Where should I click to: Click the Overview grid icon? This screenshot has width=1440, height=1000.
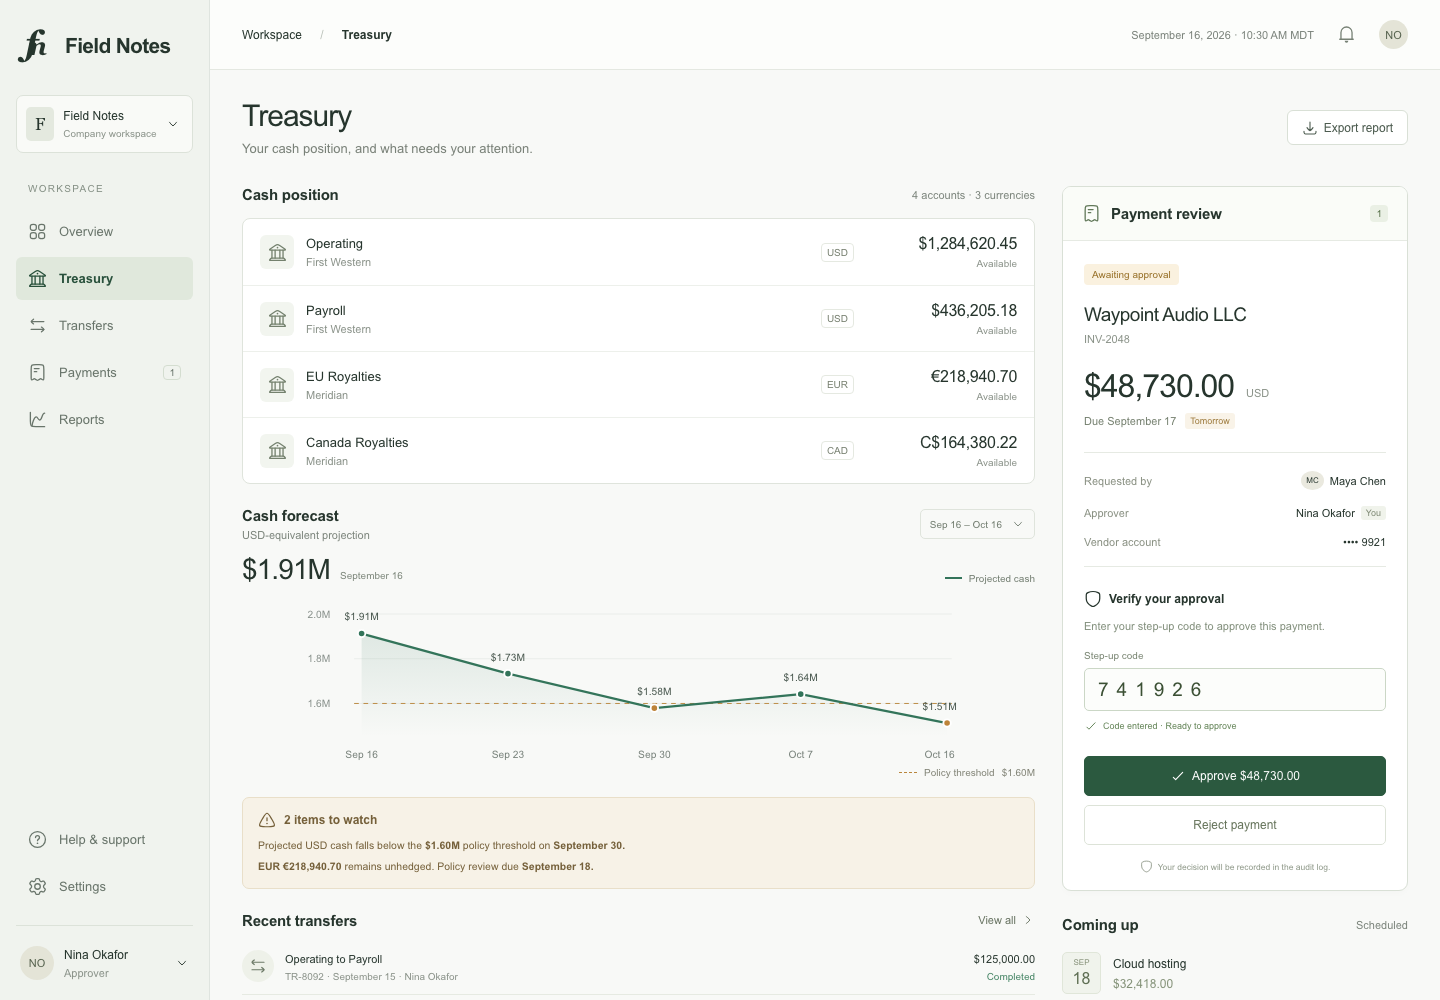pyautogui.click(x=38, y=232)
